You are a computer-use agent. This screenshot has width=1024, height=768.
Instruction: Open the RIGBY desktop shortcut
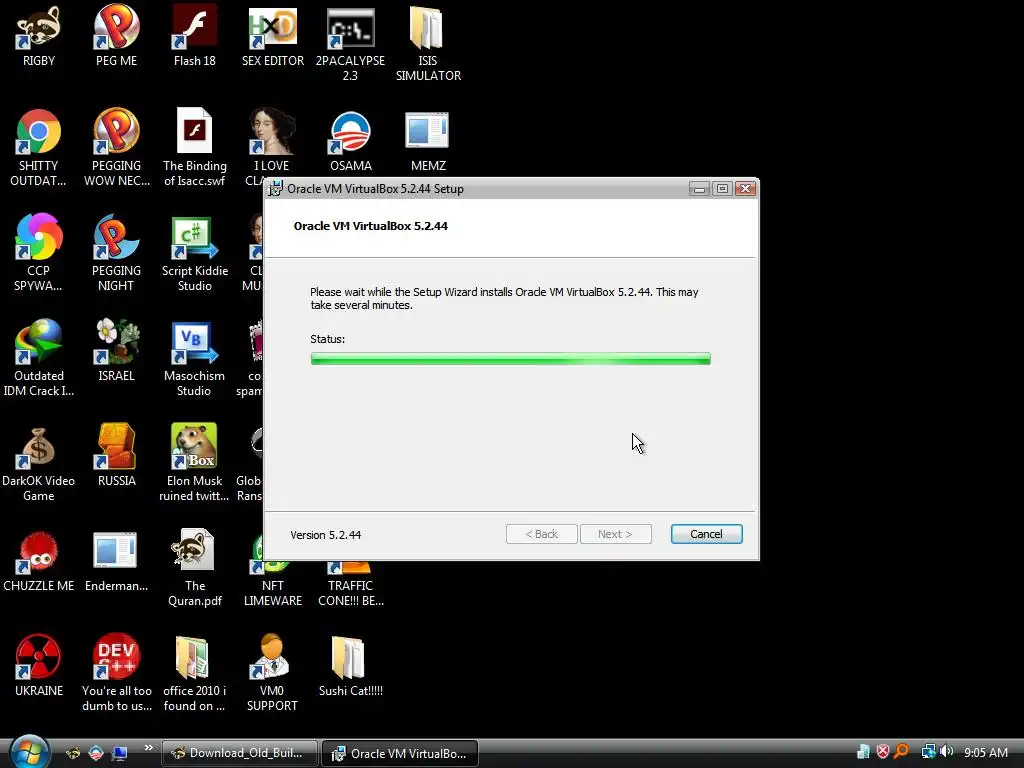click(39, 36)
